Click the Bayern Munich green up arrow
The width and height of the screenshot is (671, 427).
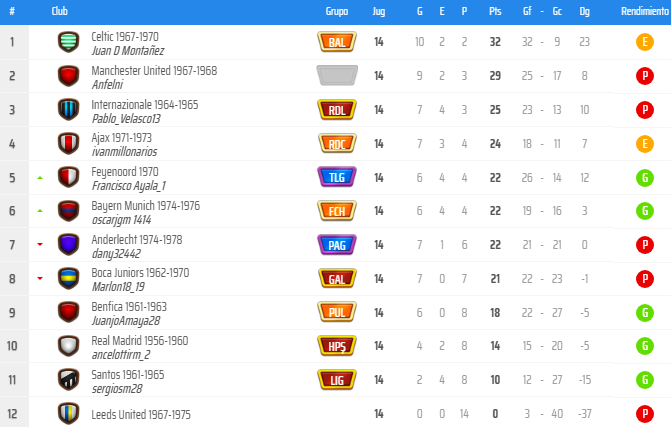click(x=40, y=211)
